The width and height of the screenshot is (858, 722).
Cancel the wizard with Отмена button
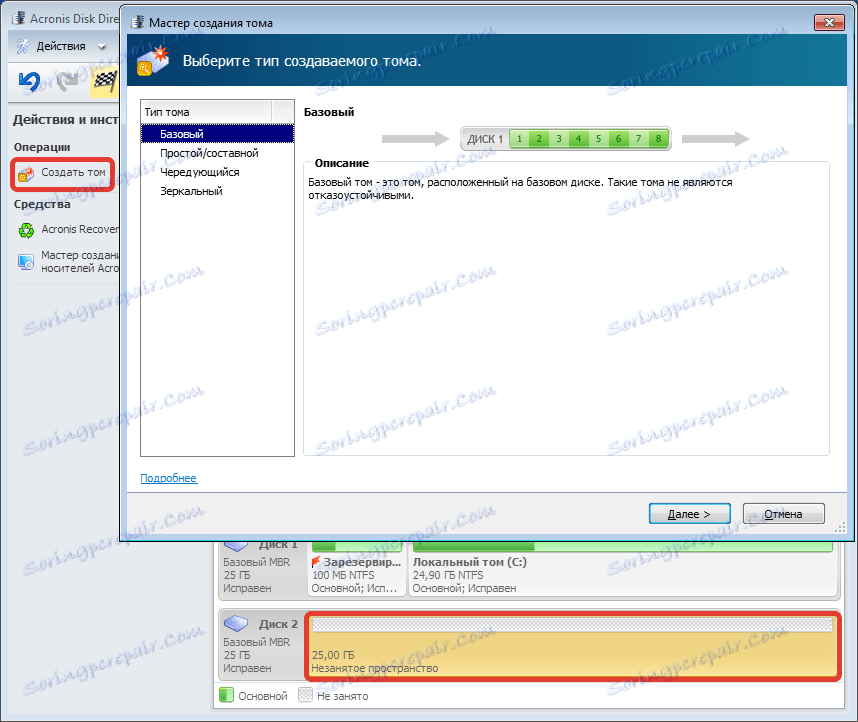[783, 513]
